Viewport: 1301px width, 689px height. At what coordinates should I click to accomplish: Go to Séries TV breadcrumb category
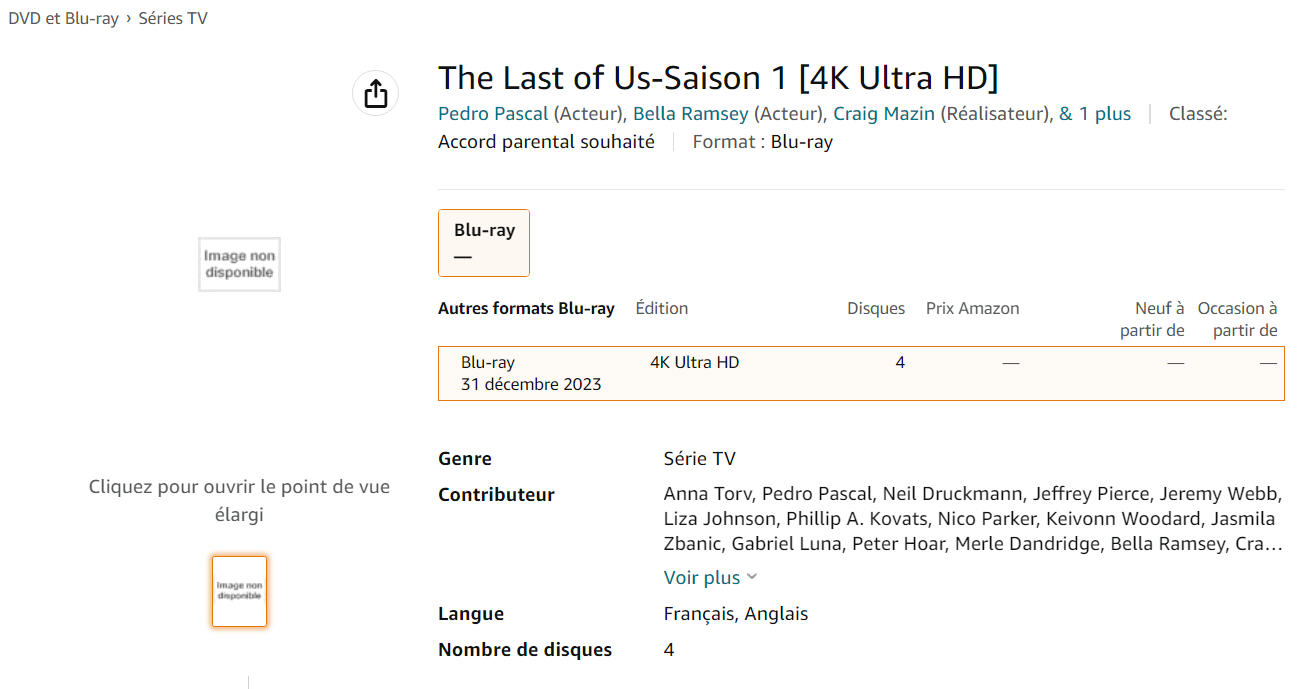(x=173, y=18)
